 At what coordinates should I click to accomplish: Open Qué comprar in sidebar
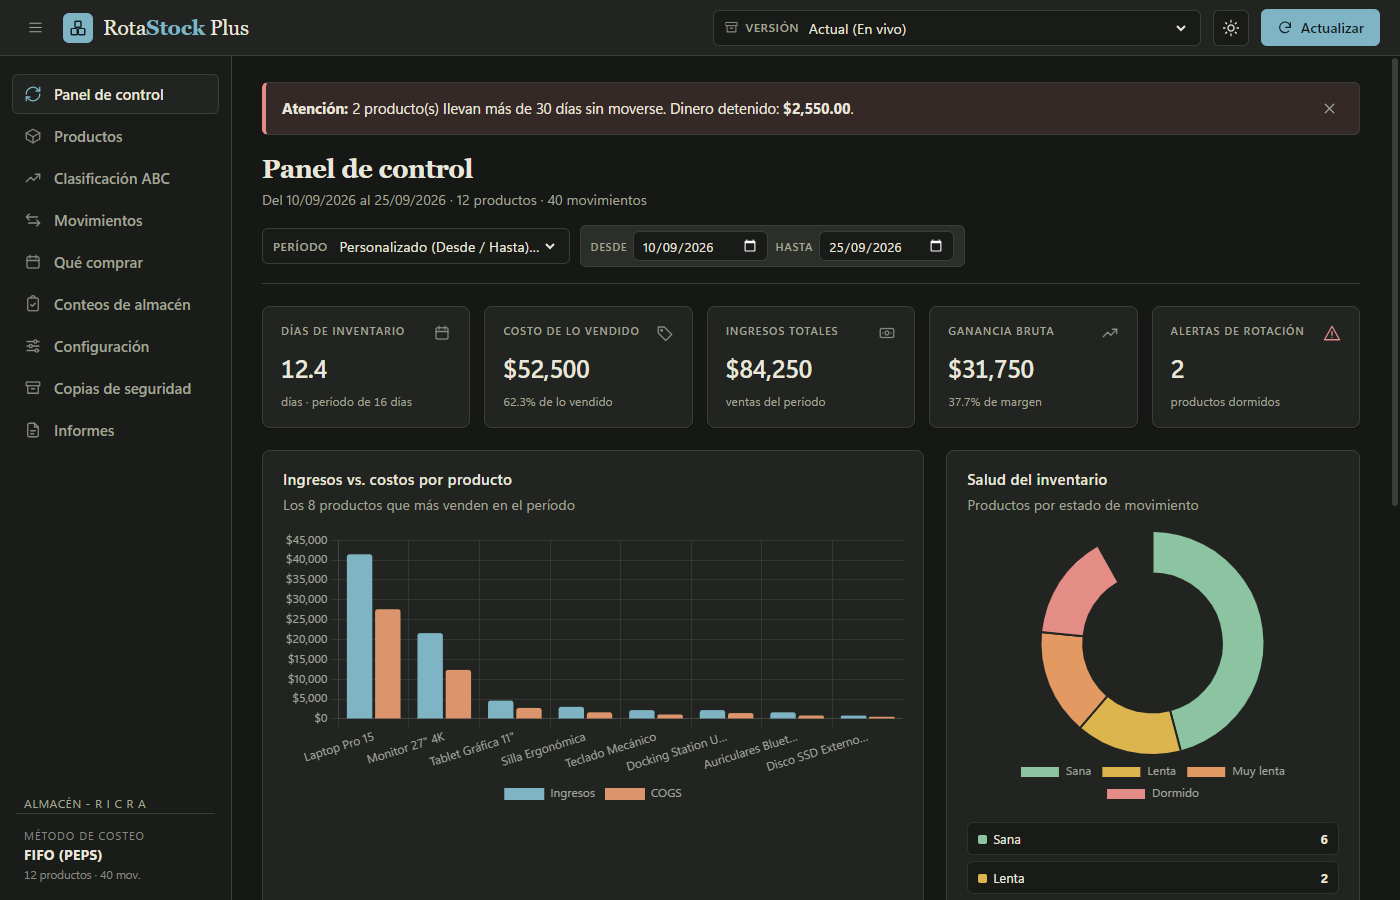pyautogui.click(x=115, y=262)
